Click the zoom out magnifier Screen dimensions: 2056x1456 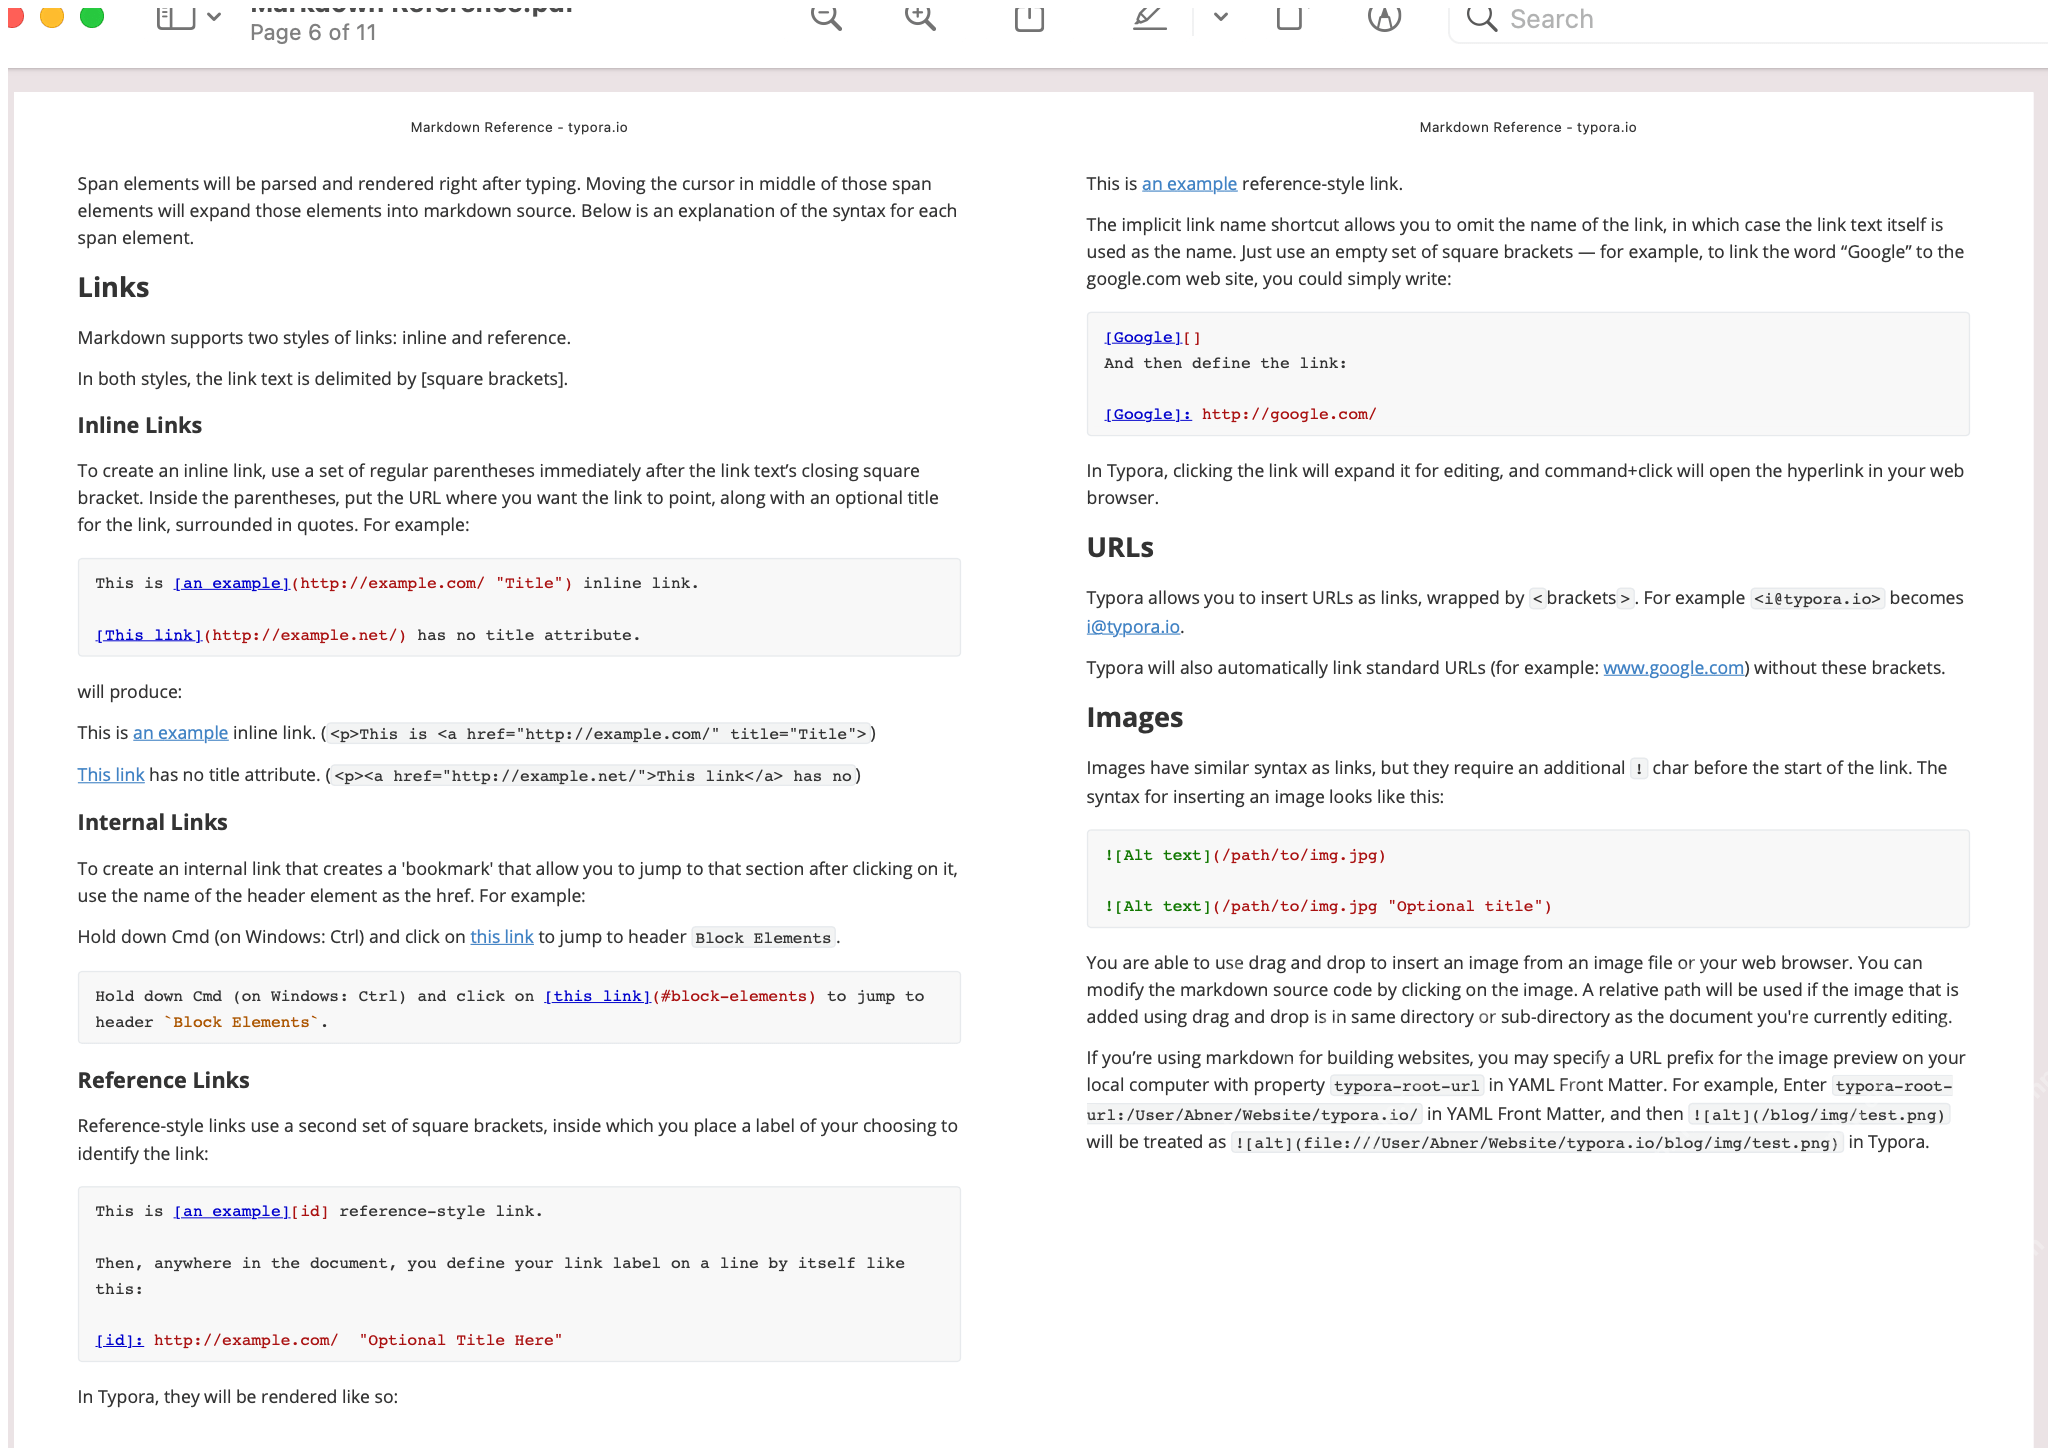click(826, 17)
